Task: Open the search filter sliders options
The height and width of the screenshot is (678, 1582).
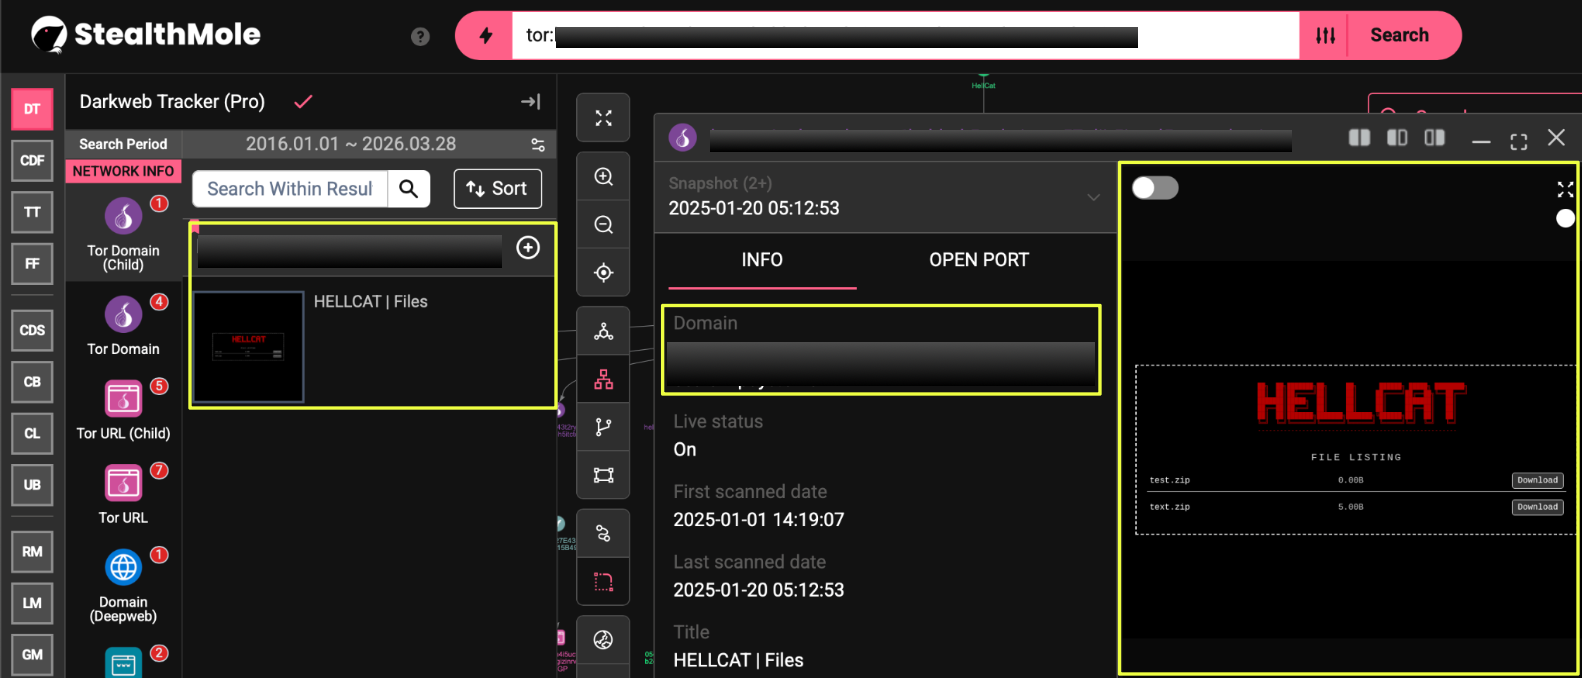Action: [x=1325, y=36]
